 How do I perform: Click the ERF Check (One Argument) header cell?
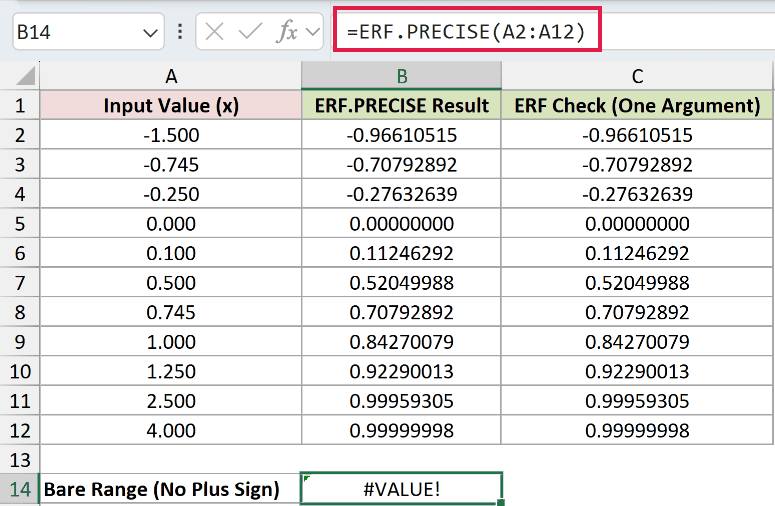click(637, 105)
